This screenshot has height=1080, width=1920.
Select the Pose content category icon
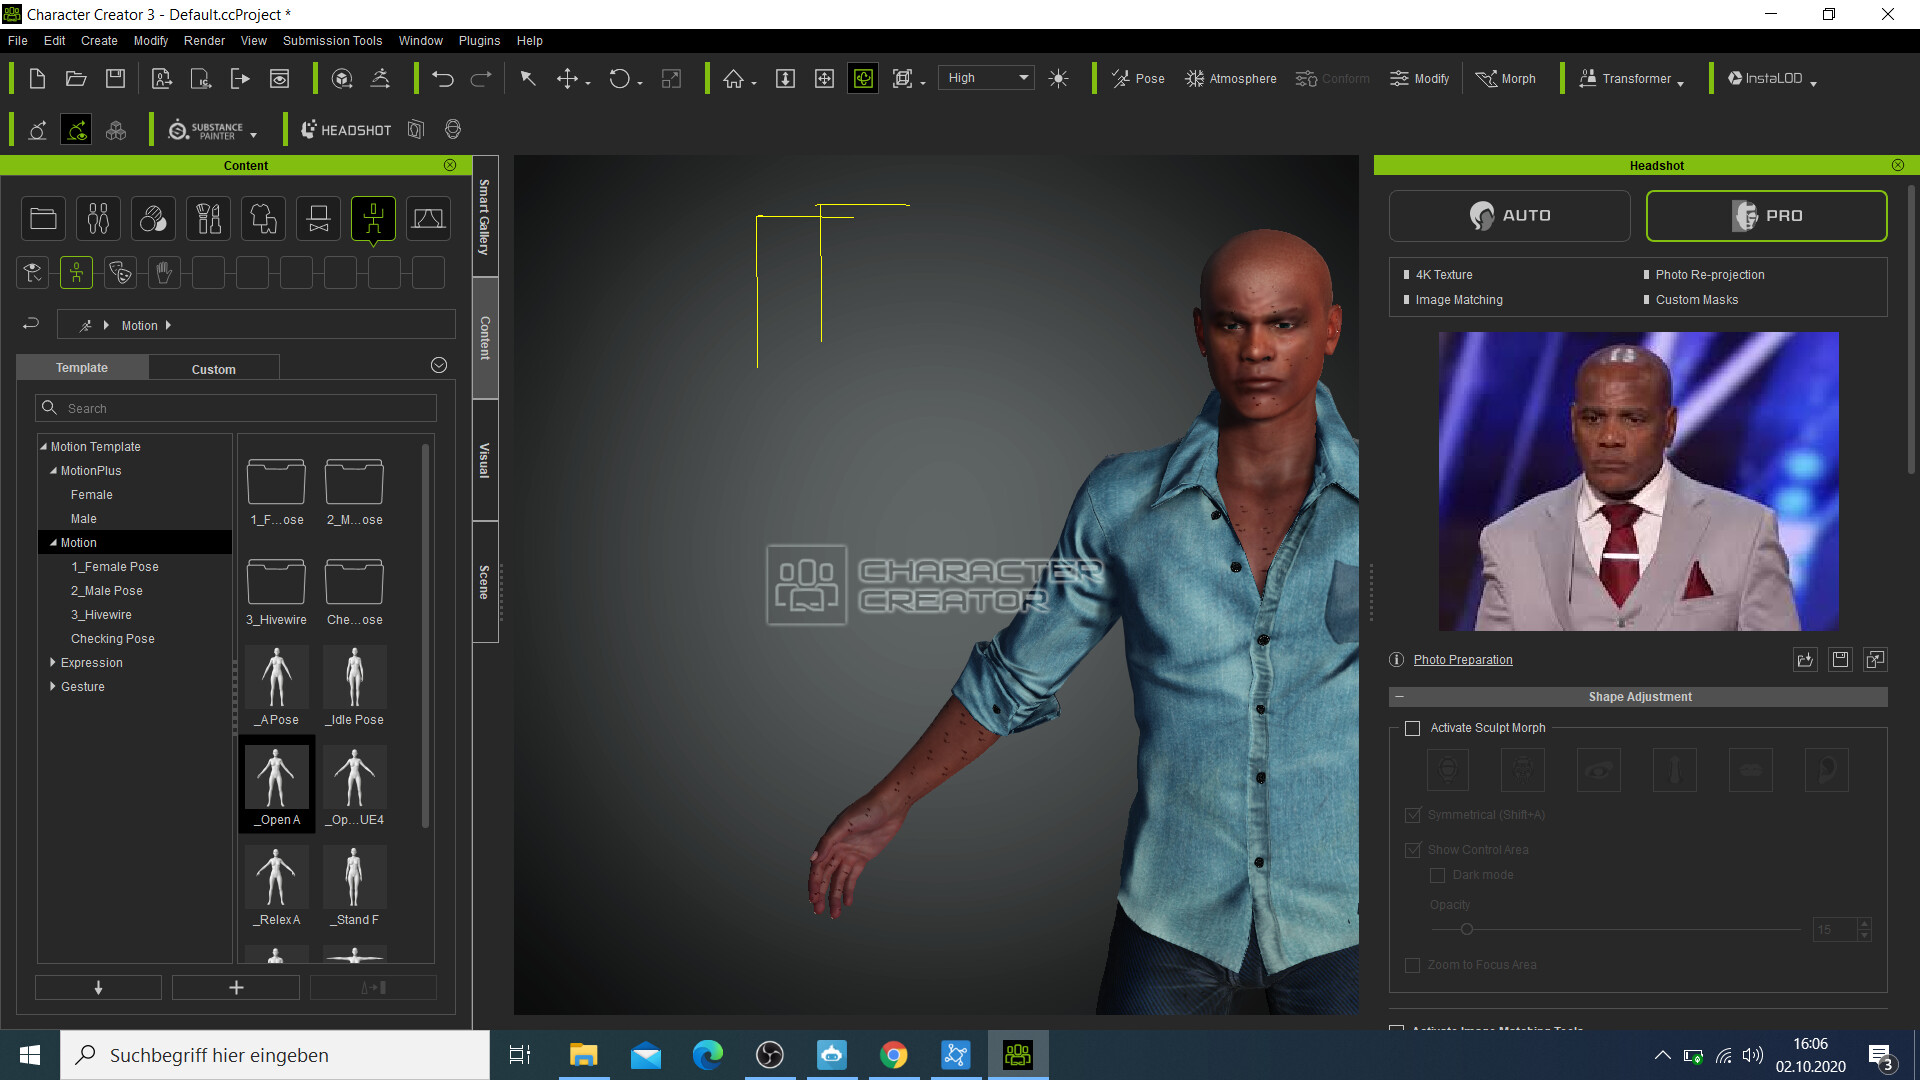(373, 218)
